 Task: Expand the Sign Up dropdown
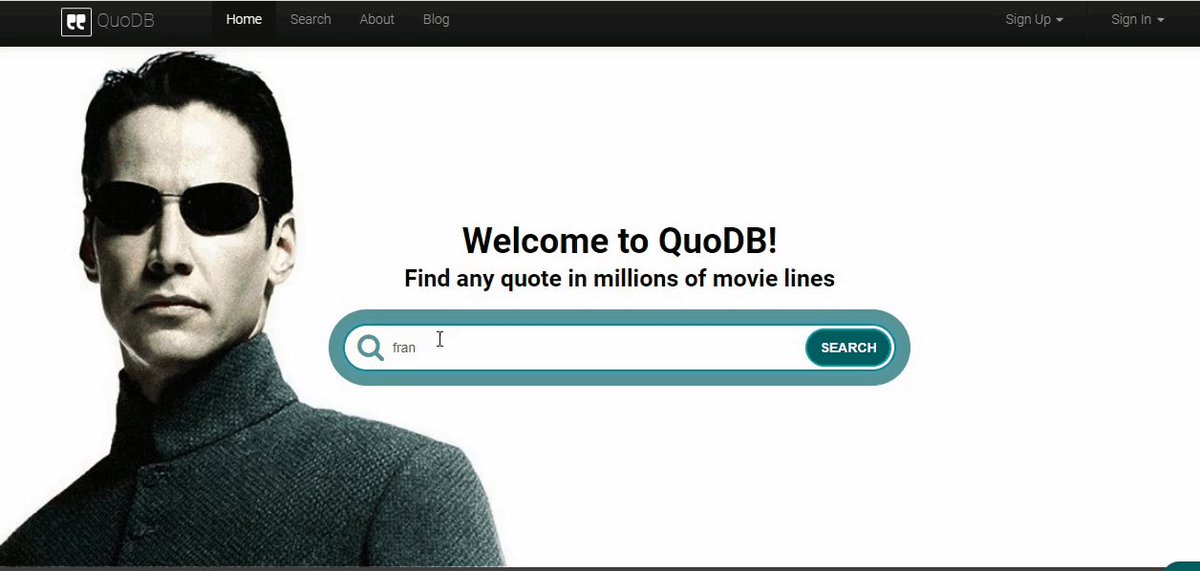1034,19
